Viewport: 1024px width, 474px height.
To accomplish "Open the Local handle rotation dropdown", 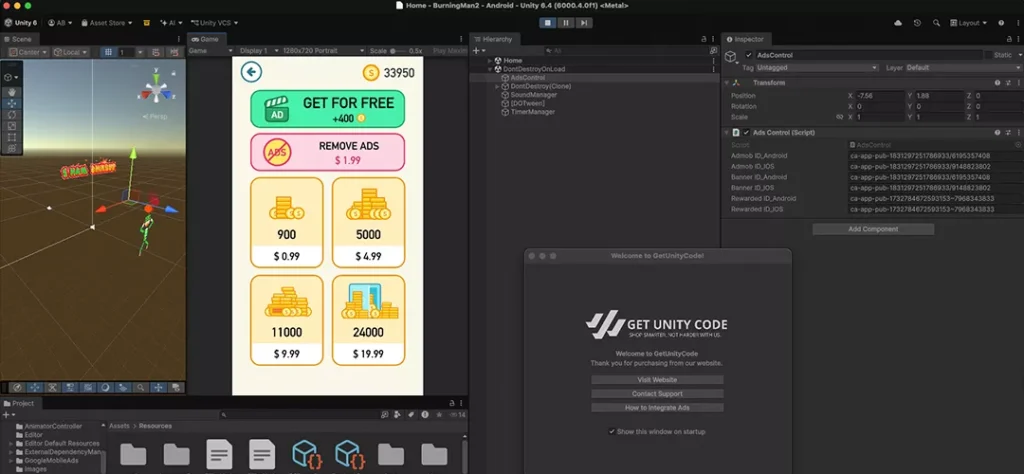I will (71, 52).
